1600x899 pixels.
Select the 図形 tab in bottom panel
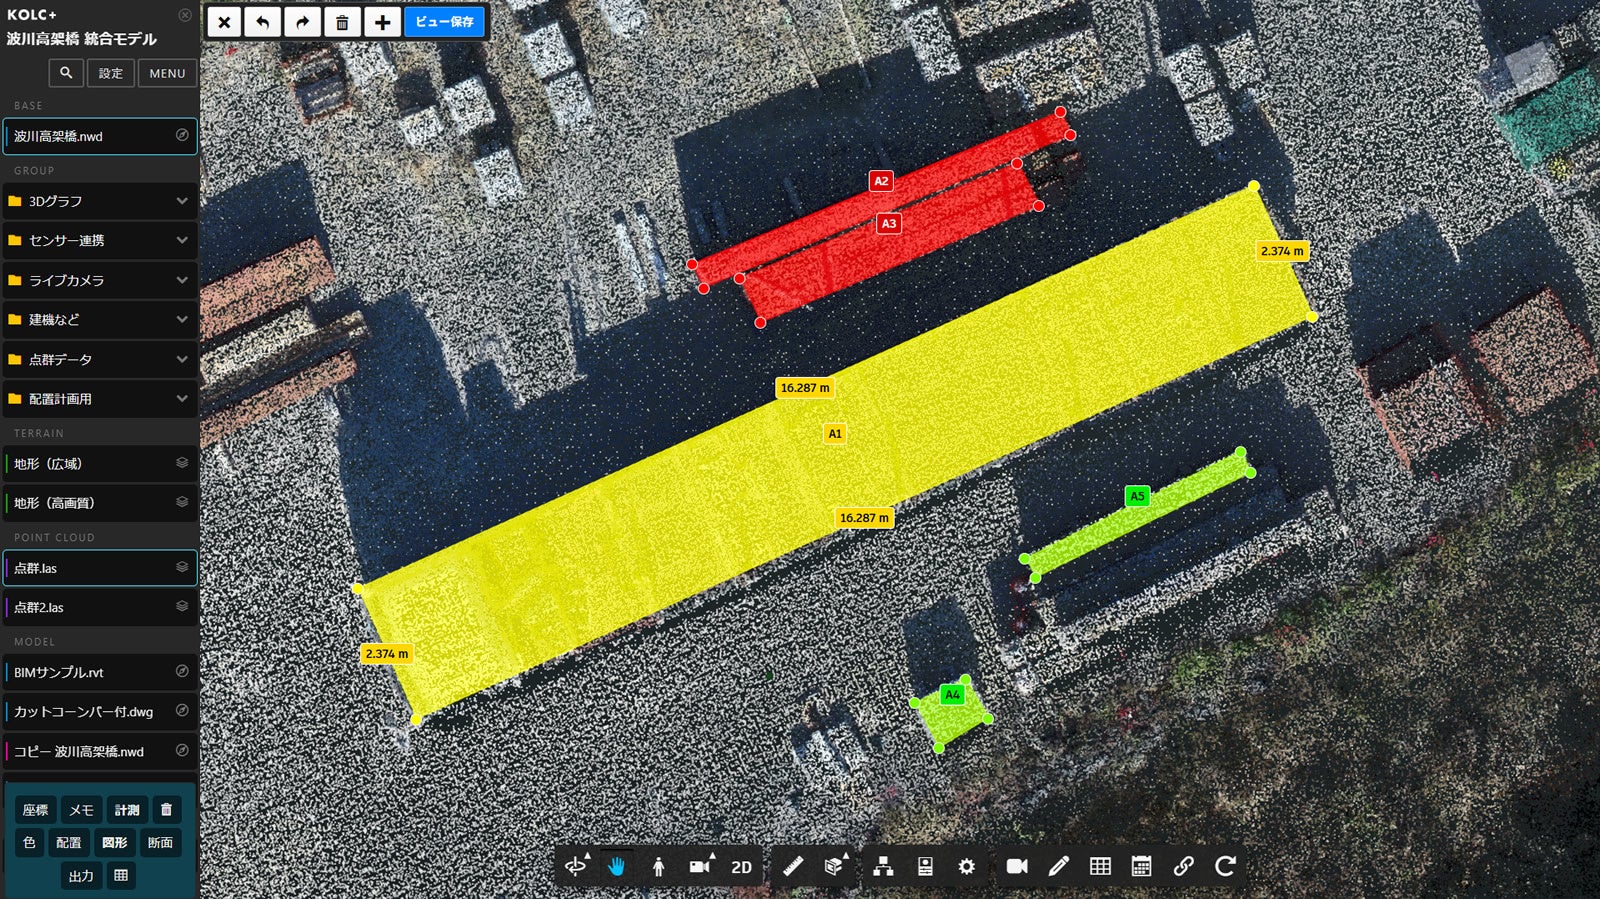pyautogui.click(x=115, y=842)
